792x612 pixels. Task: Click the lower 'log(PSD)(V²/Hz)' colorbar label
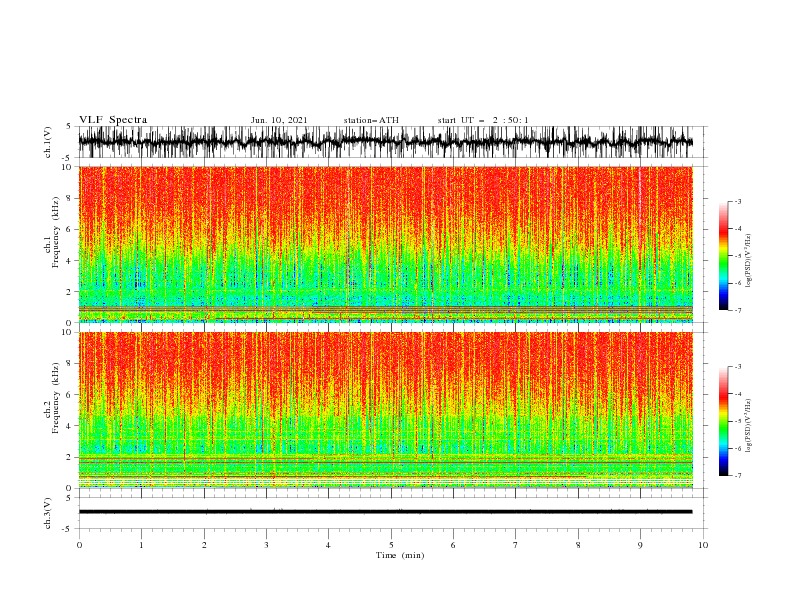749,425
